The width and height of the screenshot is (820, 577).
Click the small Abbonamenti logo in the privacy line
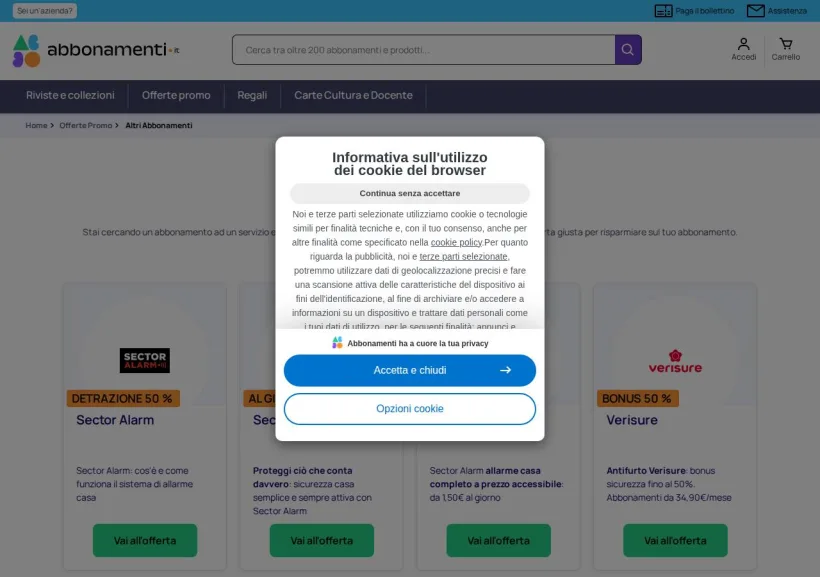click(x=337, y=343)
